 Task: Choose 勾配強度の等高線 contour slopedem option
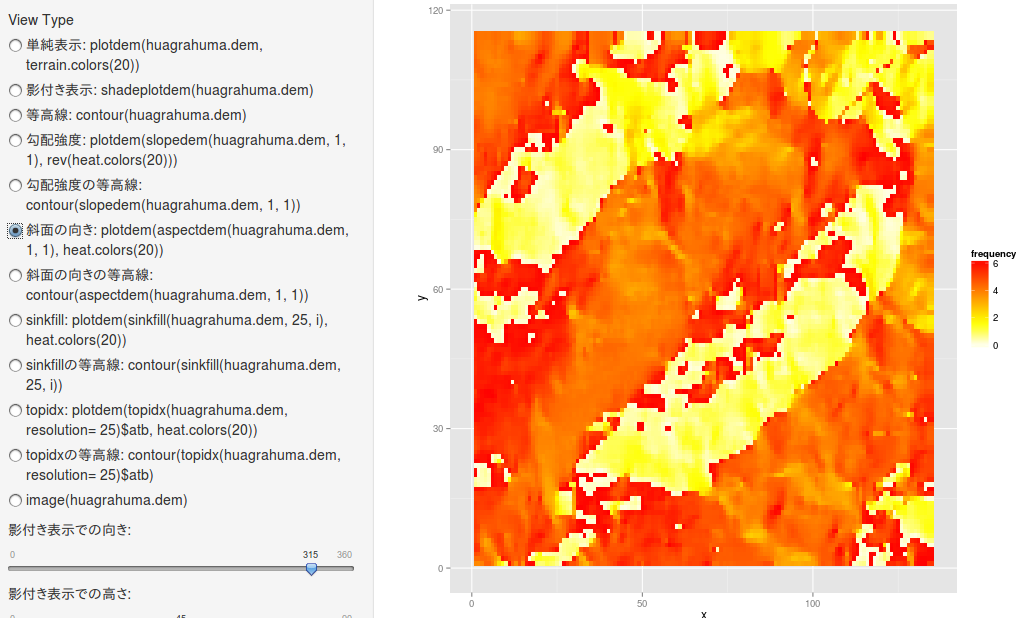click(15, 185)
